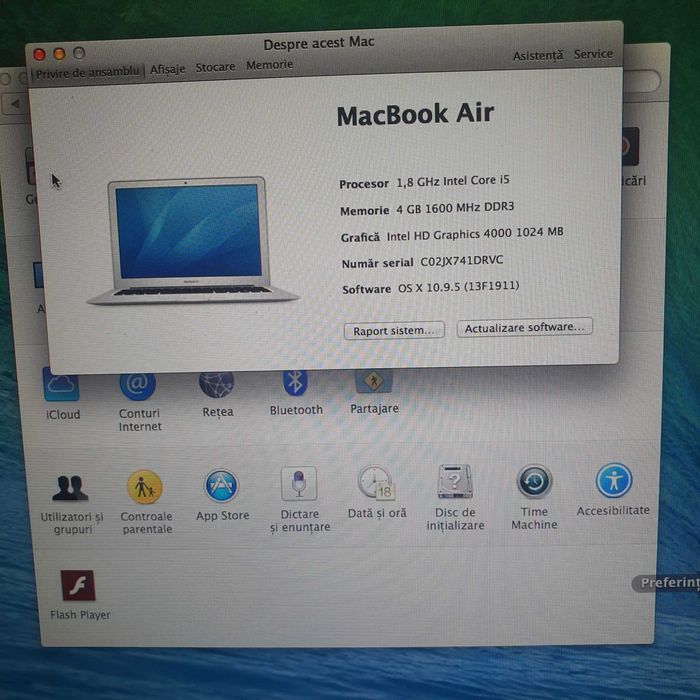Click search field in System Preferences window
This screenshot has height=700, width=700.
point(641,81)
